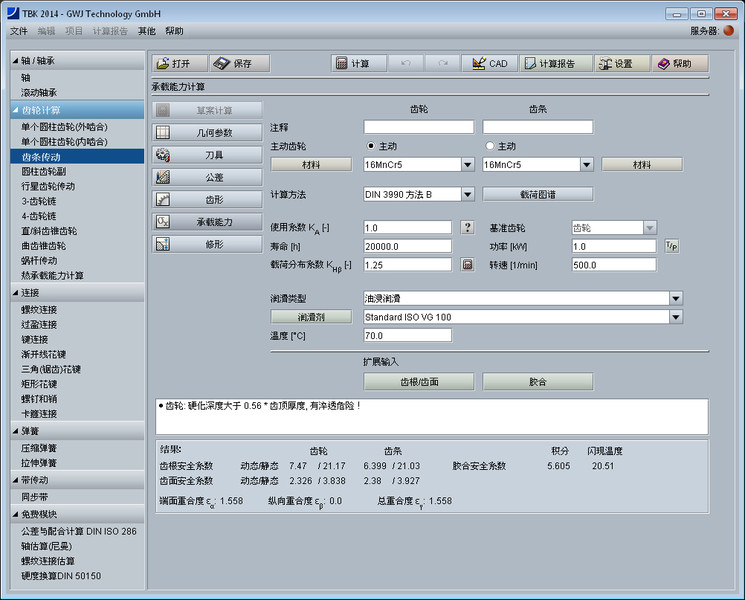Open the CAD export tool
The width and height of the screenshot is (745, 600).
pyautogui.click(x=489, y=63)
